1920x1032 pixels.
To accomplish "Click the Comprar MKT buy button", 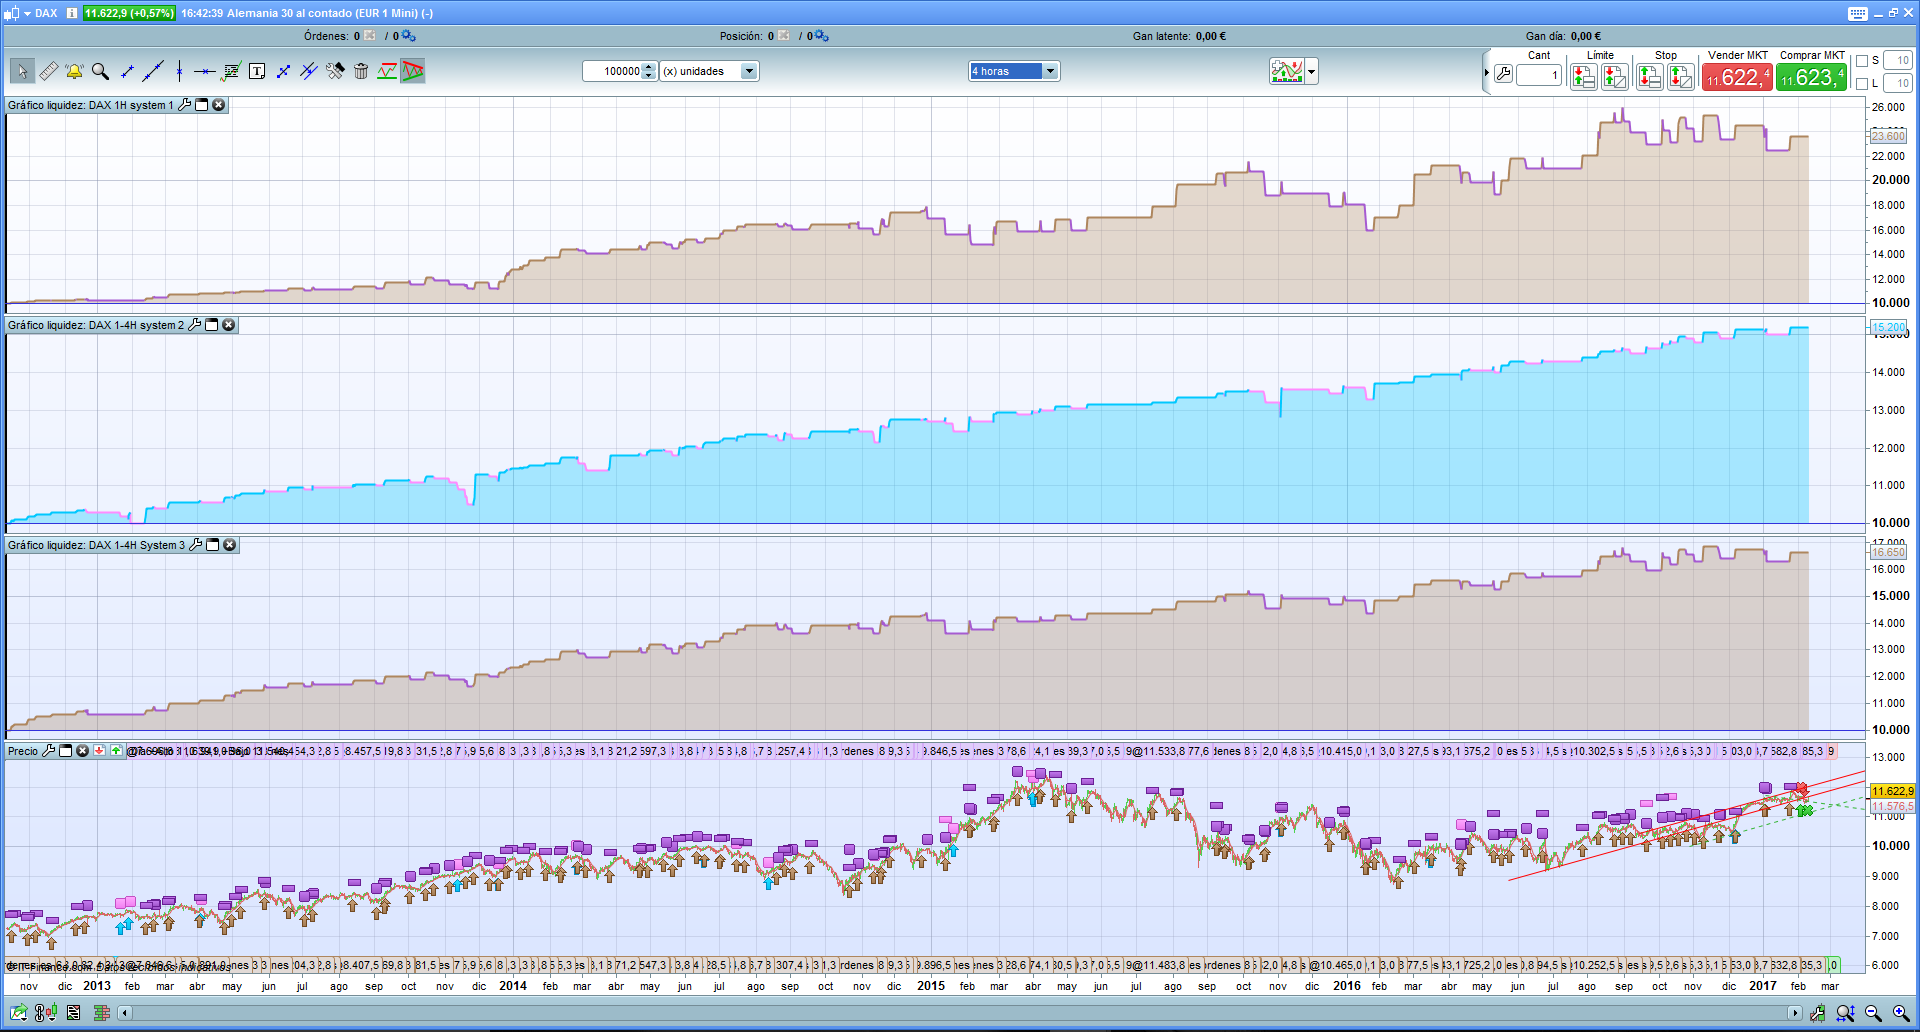I will [1811, 77].
